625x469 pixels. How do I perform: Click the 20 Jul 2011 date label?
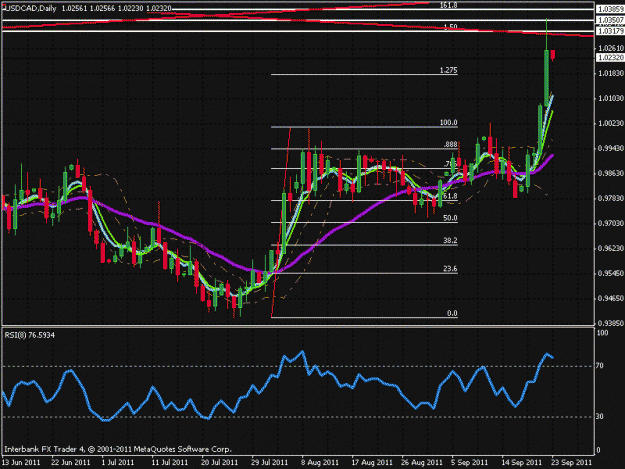click(x=220, y=462)
